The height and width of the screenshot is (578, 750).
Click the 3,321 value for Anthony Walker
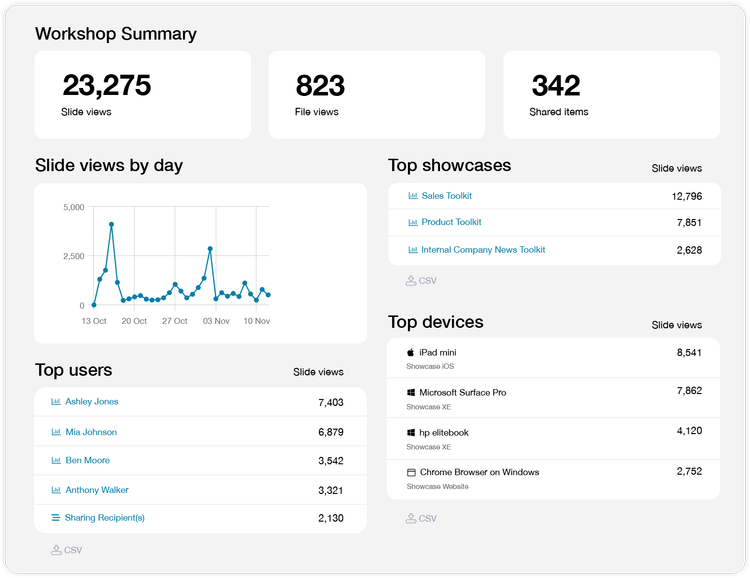tap(331, 490)
